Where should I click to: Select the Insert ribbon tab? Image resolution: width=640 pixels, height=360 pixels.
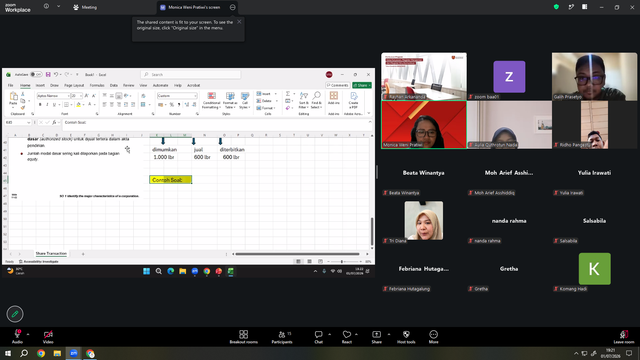click(x=40, y=85)
